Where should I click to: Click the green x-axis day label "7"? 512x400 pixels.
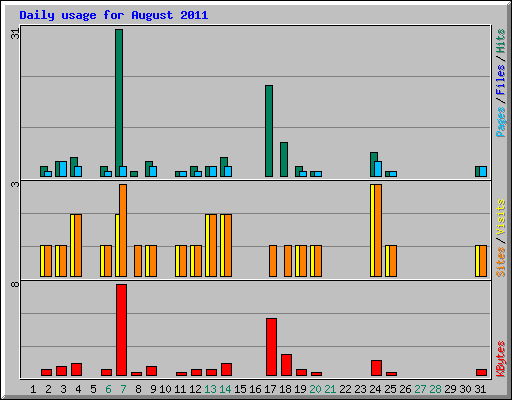(x=123, y=389)
